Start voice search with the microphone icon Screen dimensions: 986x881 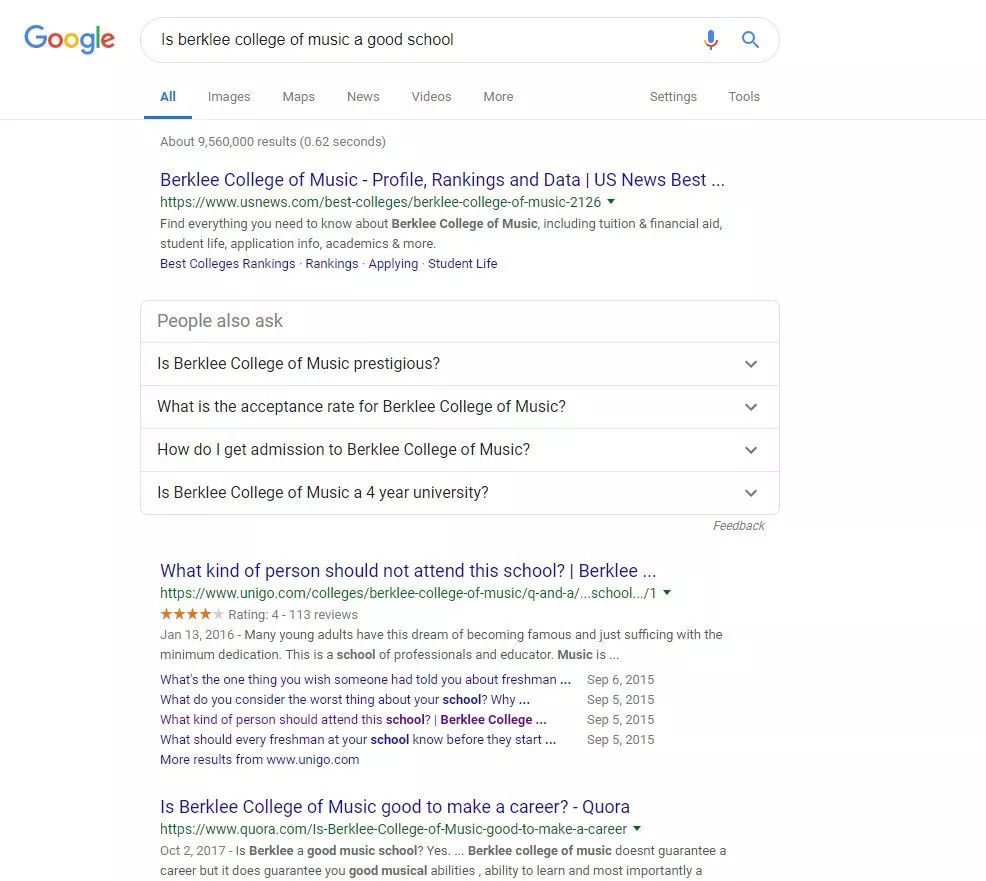(x=711, y=40)
